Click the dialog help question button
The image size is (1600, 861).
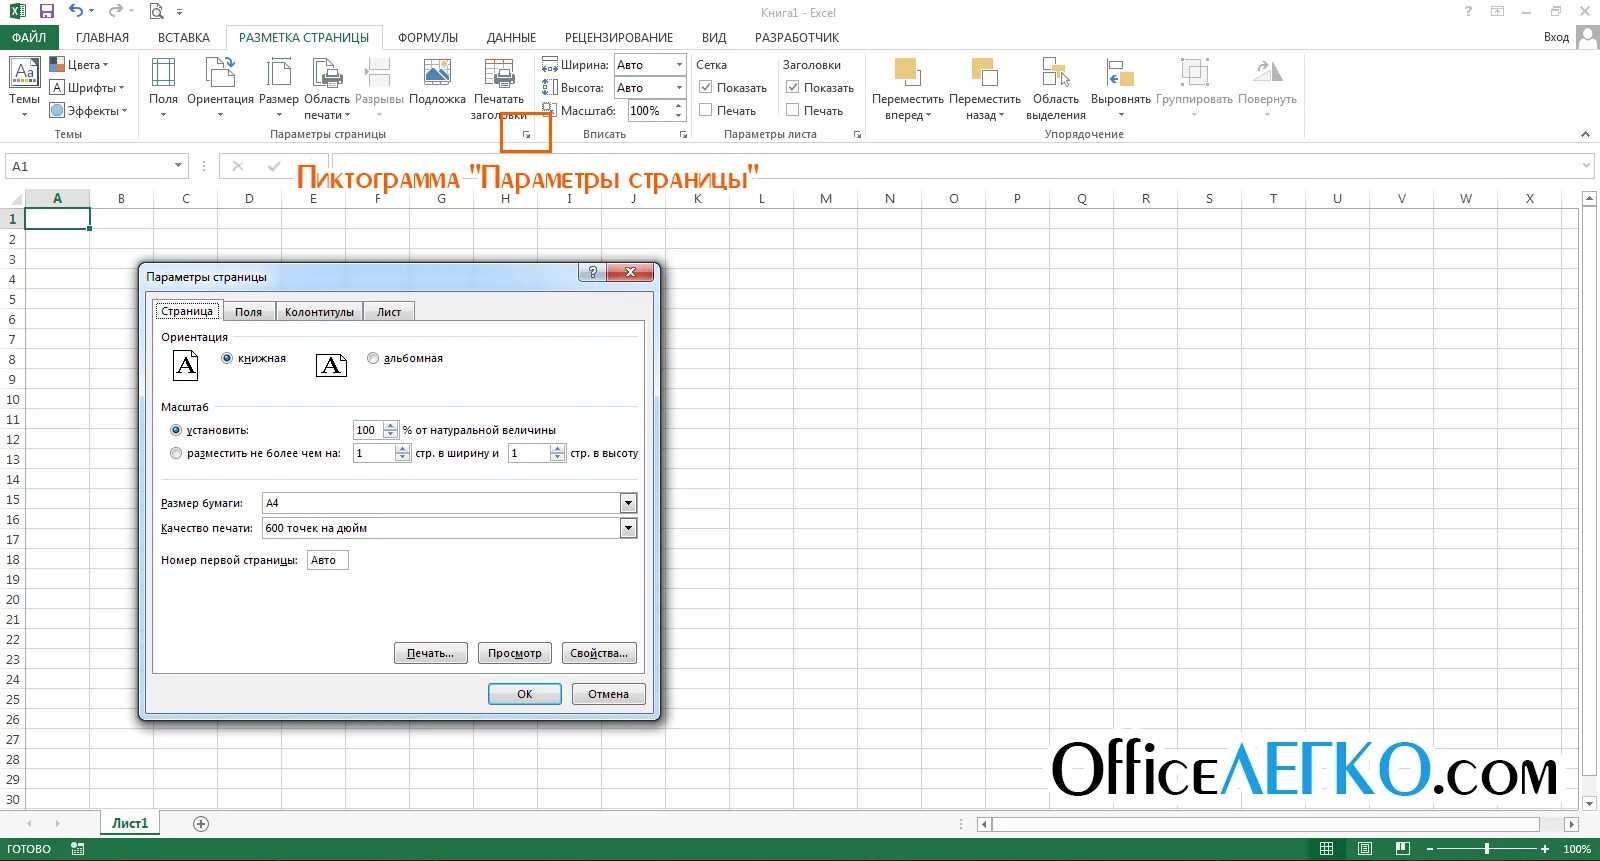pyautogui.click(x=592, y=272)
